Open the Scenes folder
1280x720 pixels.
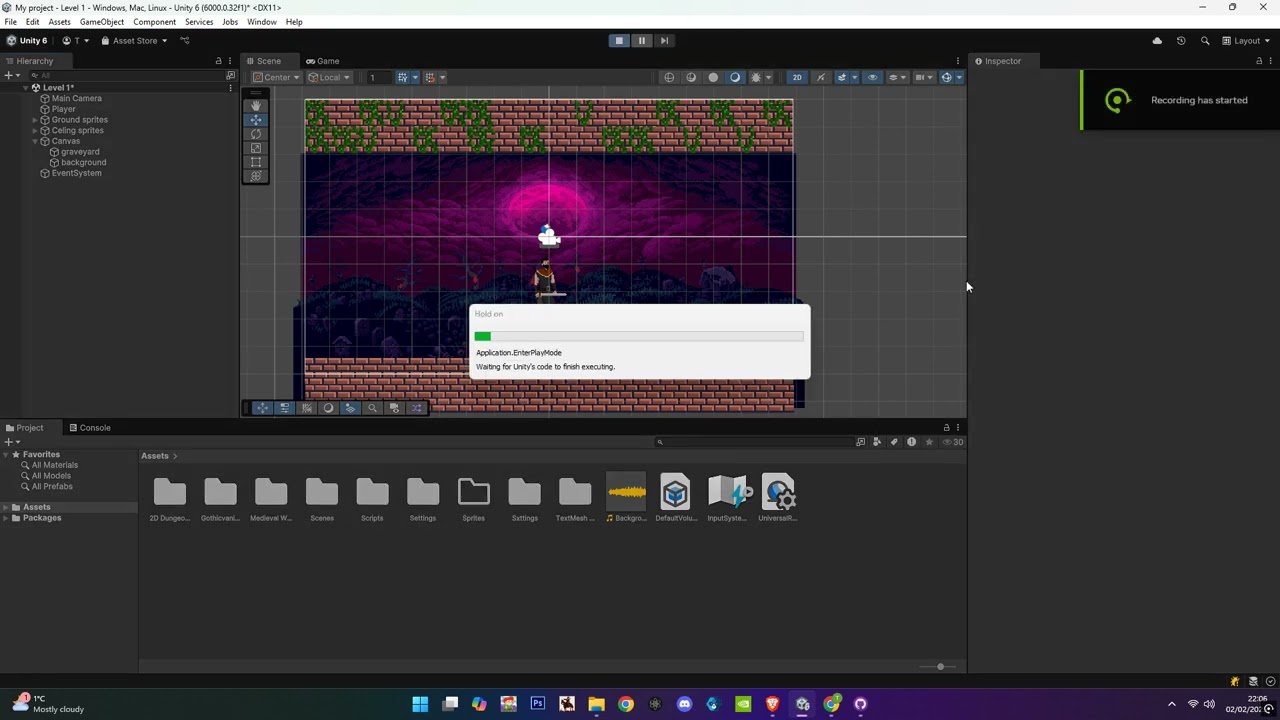click(x=322, y=499)
